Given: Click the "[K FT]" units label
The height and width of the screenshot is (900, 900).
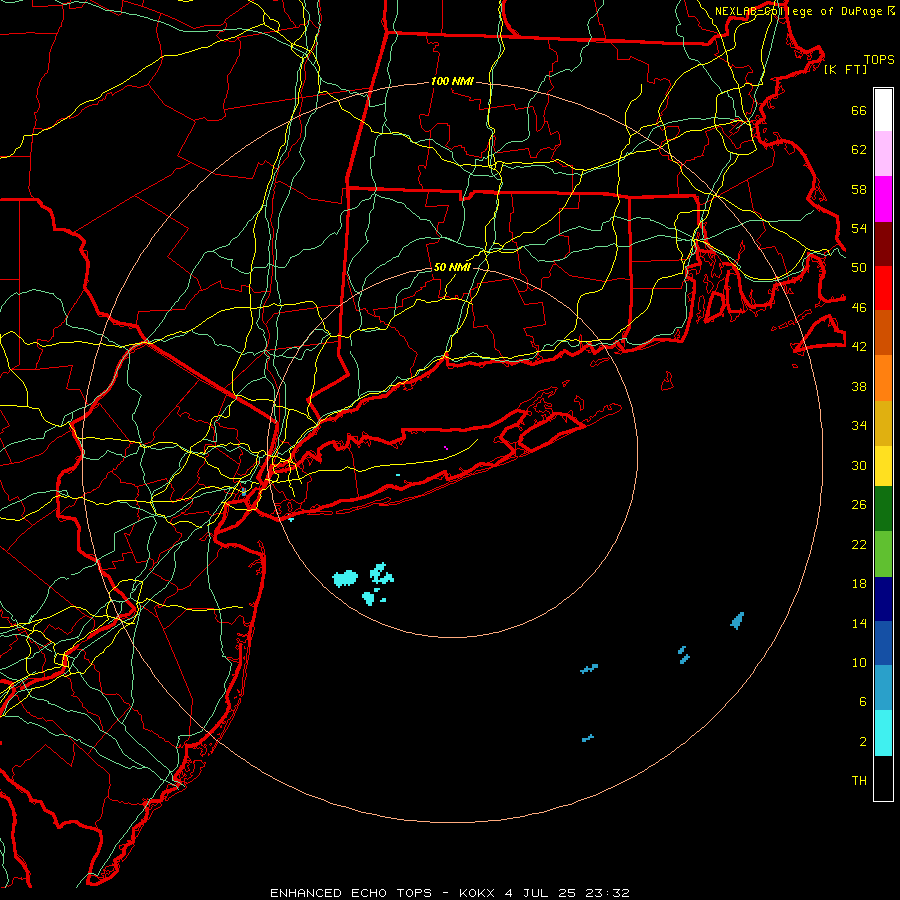Looking at the screenshot, I should point(845,69).
